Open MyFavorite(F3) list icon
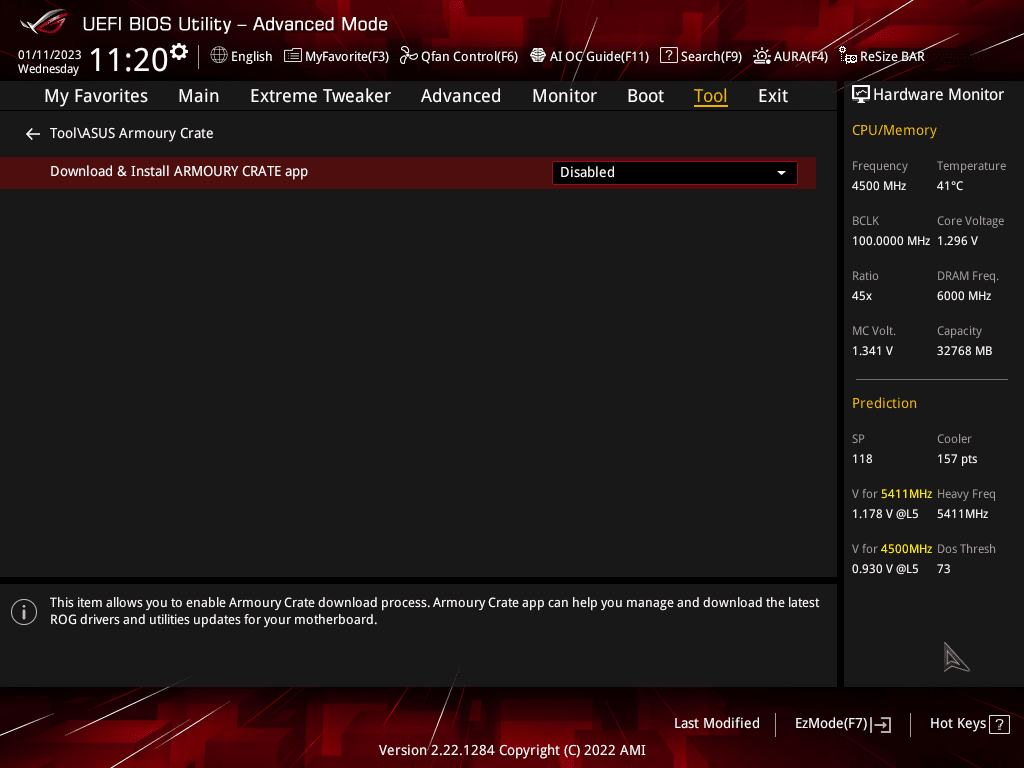Image resolution: width=1024 pixels, height=768 pixels. coord(293,56)
